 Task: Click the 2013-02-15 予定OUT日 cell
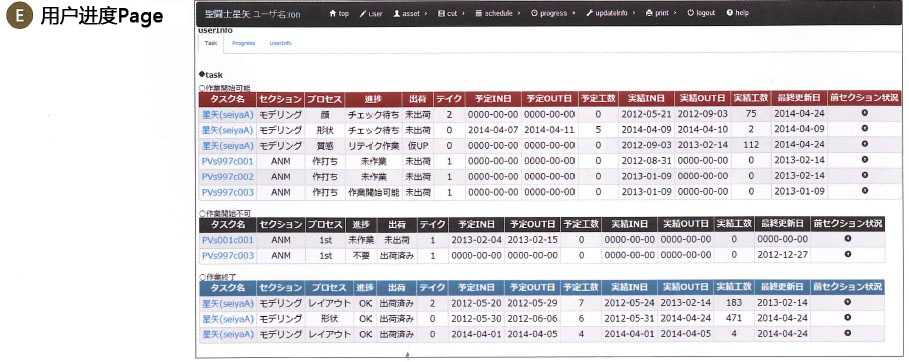click(x=532, y=240)
